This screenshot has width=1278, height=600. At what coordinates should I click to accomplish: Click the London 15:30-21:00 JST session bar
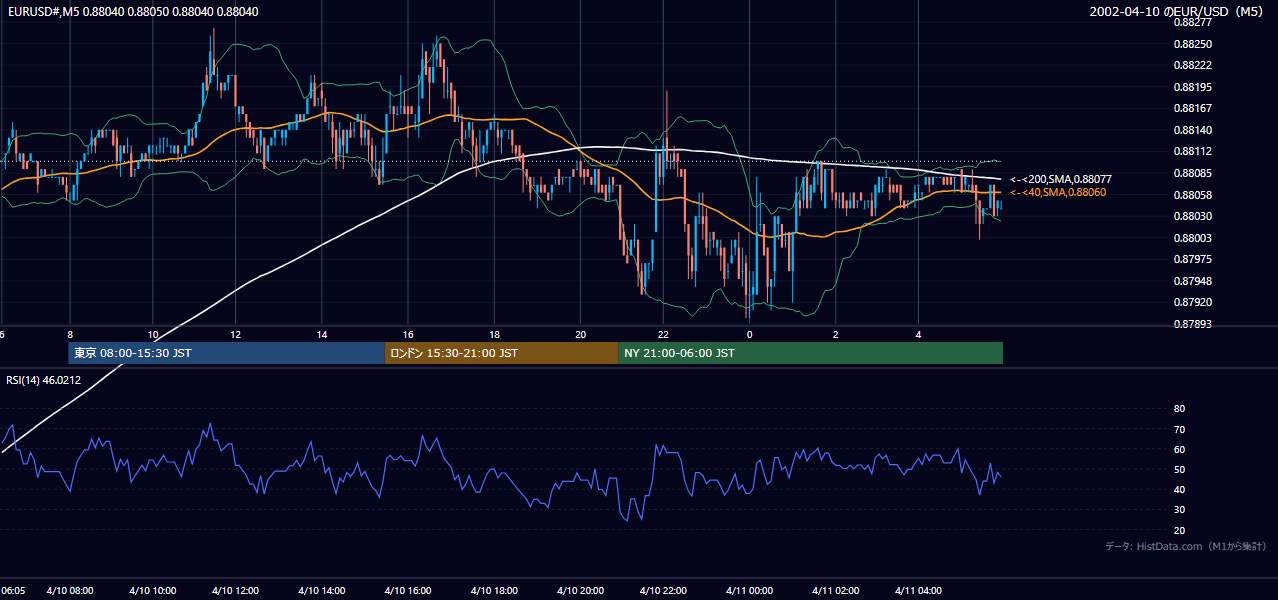coord(501,353)
